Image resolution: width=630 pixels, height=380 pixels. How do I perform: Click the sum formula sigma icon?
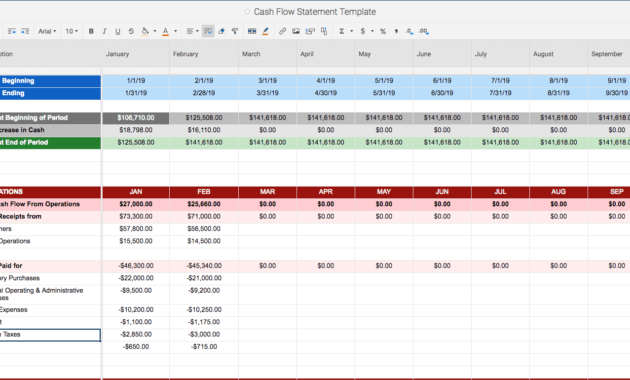tap(342, 31)
